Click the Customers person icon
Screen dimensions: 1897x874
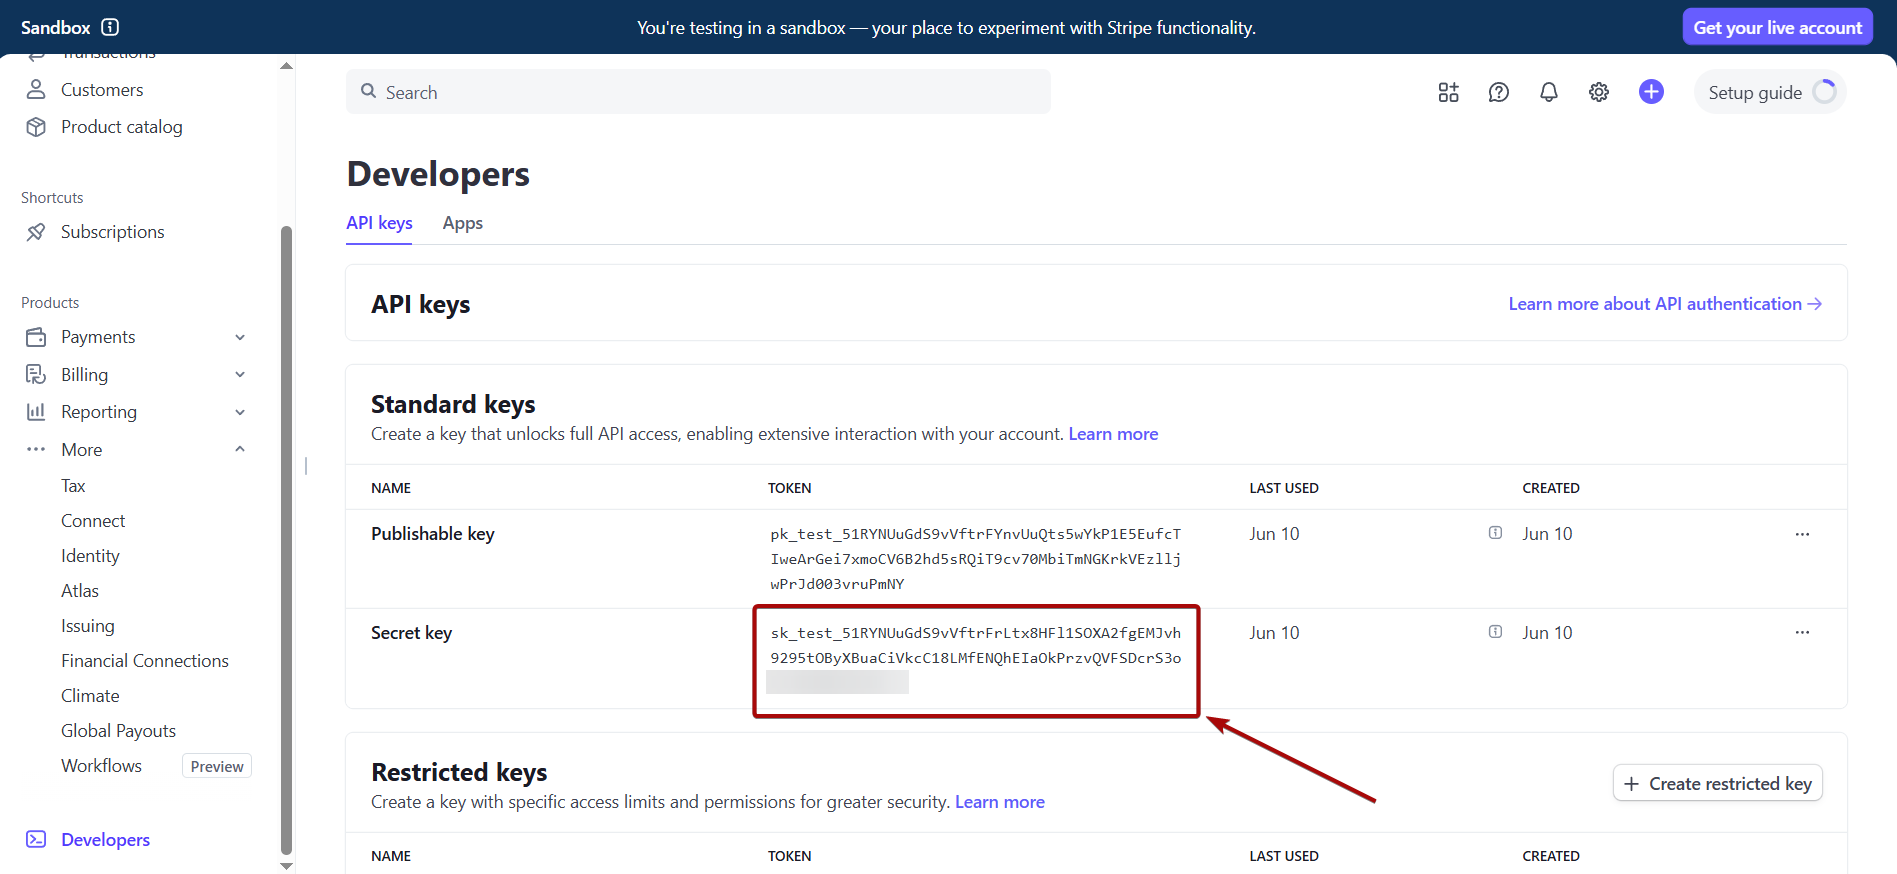36,90
